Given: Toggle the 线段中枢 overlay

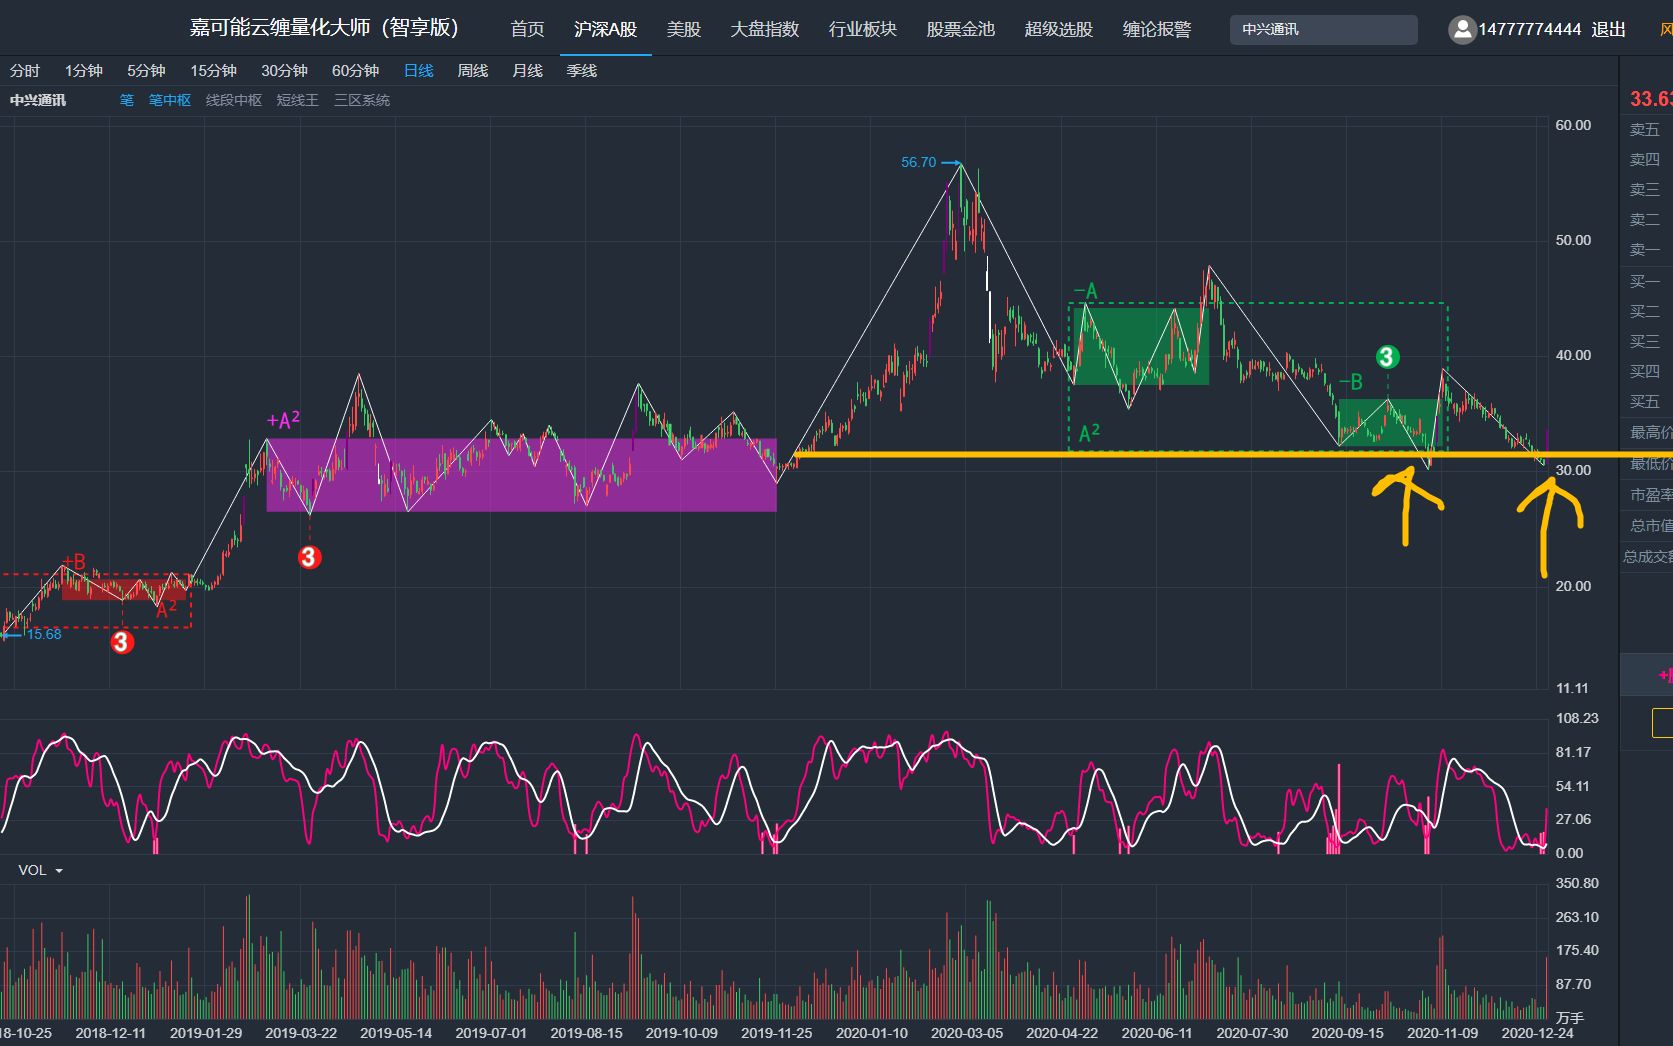Looking at the screenshot, I should point(234,100).
